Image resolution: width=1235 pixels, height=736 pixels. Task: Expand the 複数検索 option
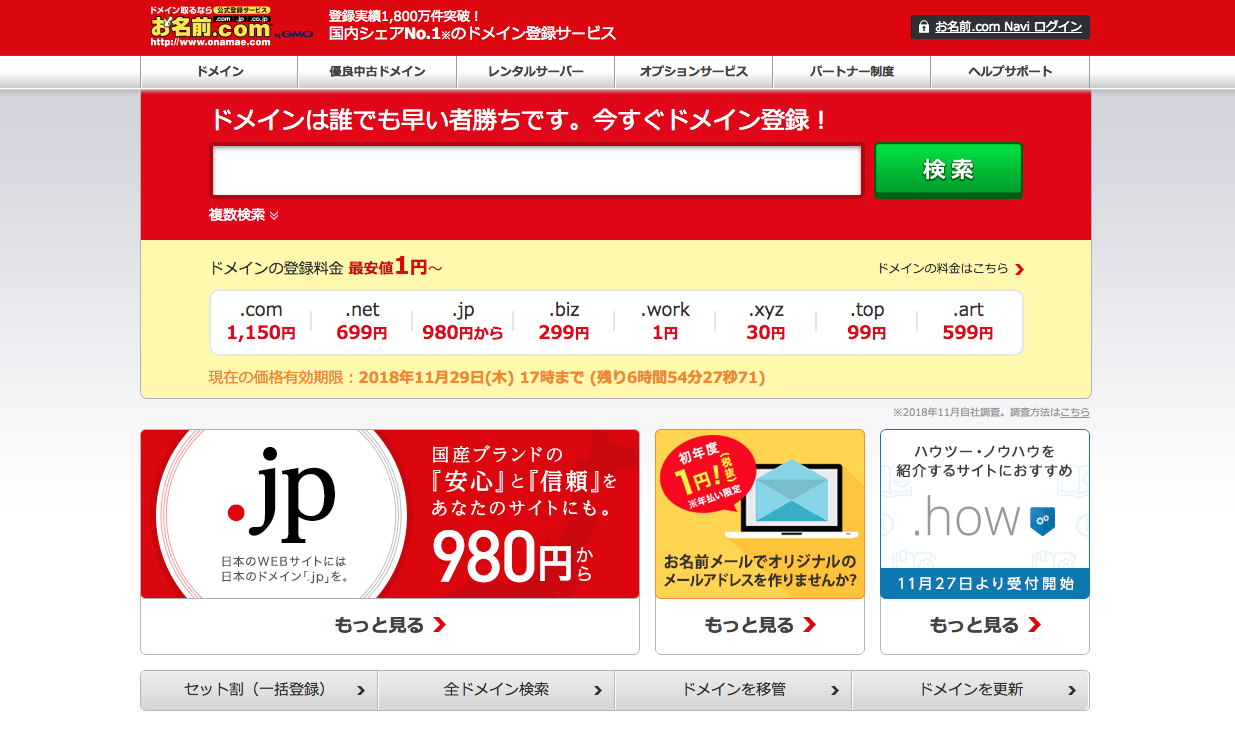[243, 215]
